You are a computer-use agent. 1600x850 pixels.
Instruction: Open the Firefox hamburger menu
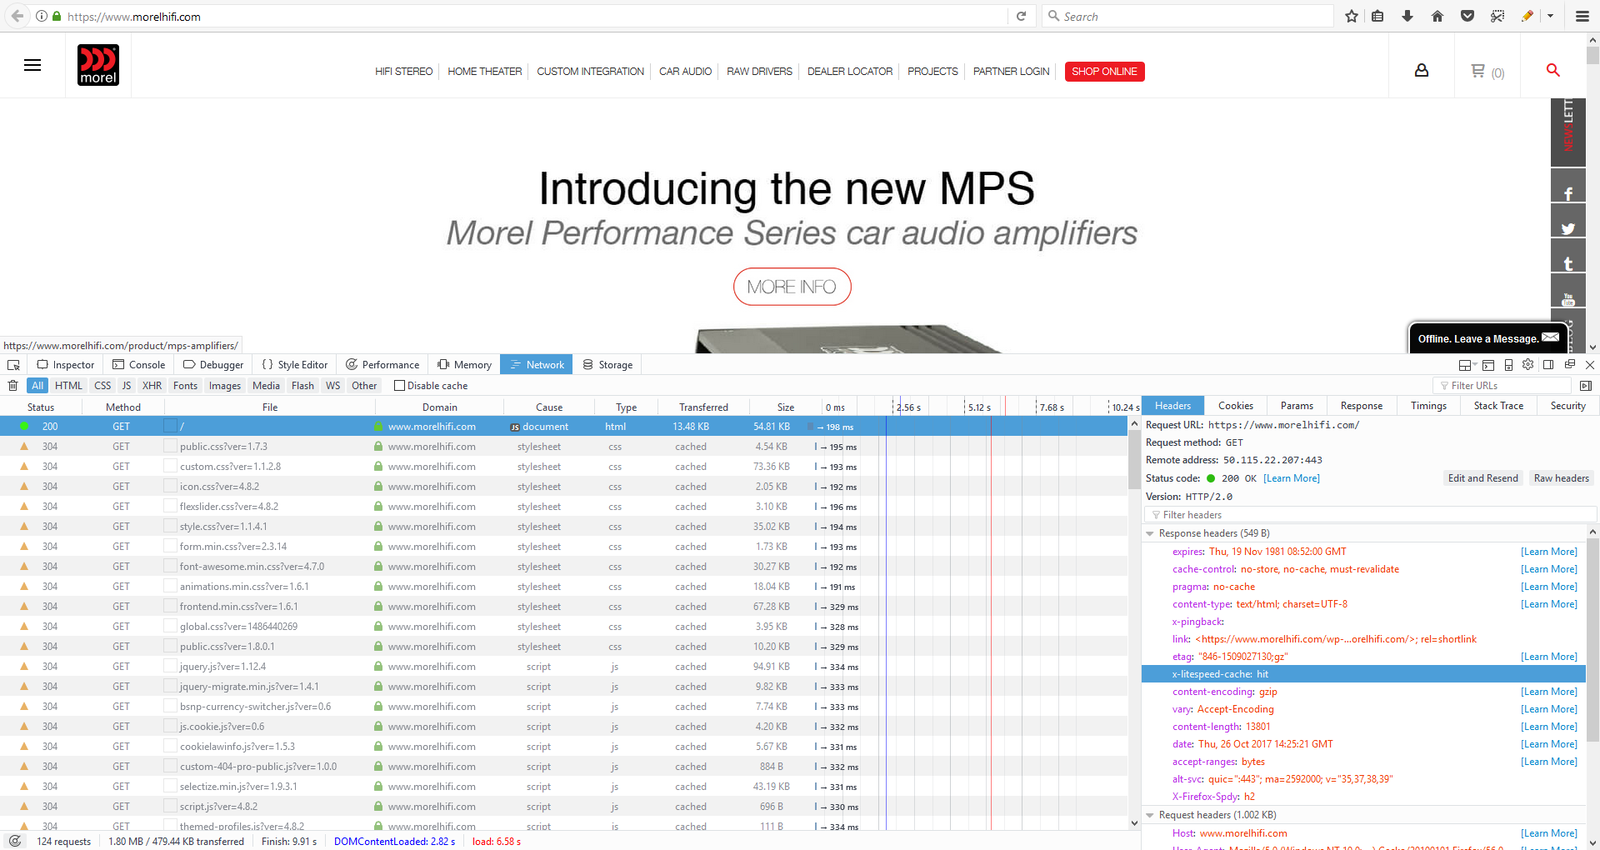1582,16
